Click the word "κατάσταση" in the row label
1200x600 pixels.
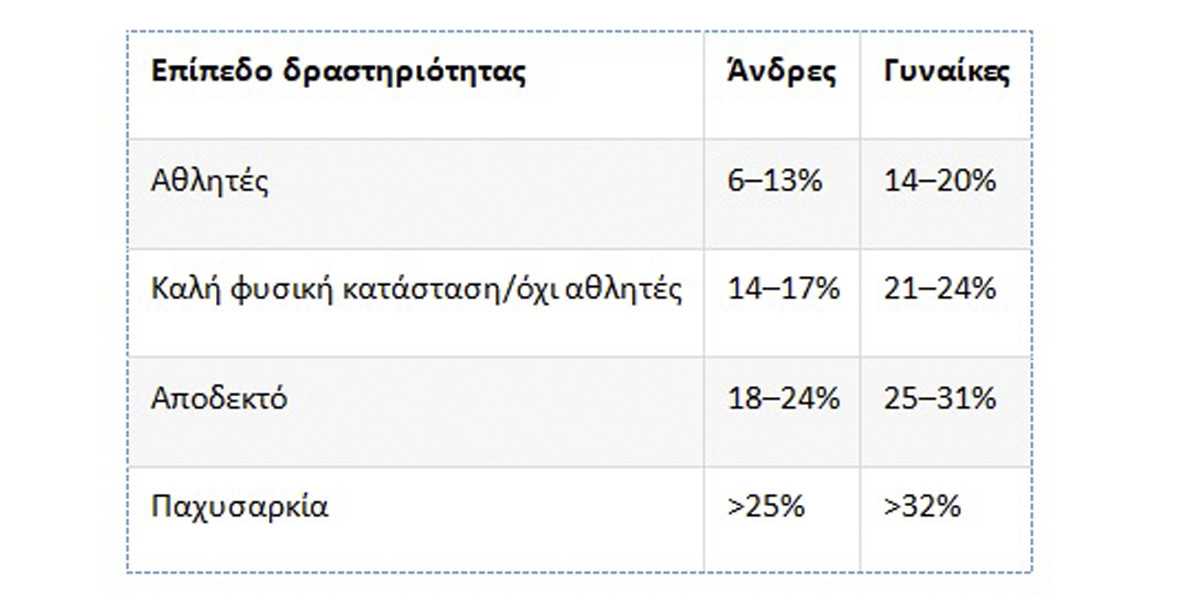click(401, 290)
